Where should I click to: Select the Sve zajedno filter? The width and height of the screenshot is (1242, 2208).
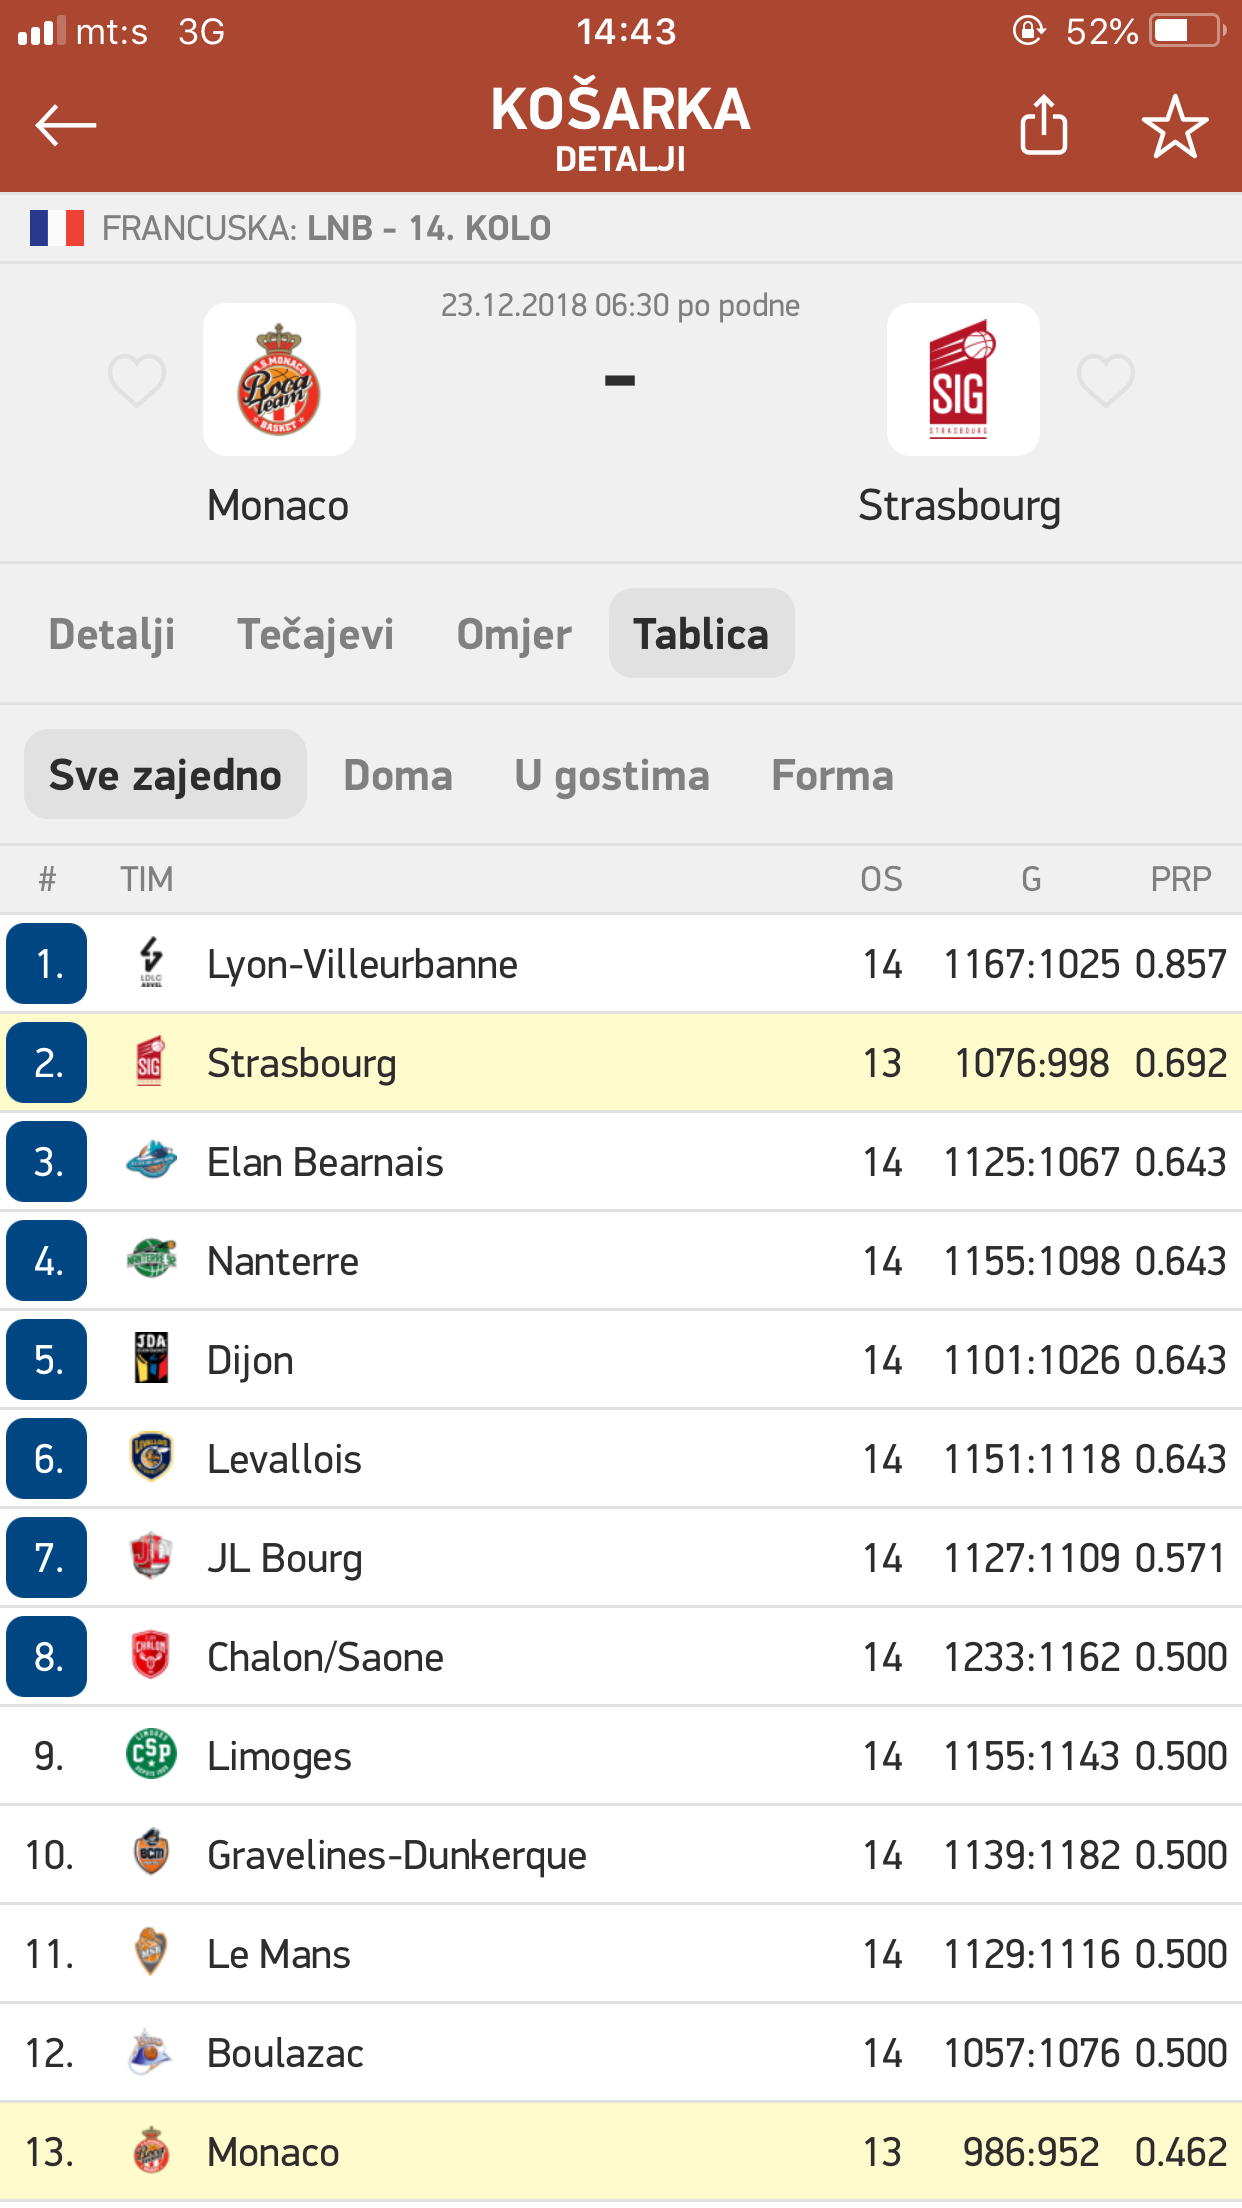click(165, 775)
